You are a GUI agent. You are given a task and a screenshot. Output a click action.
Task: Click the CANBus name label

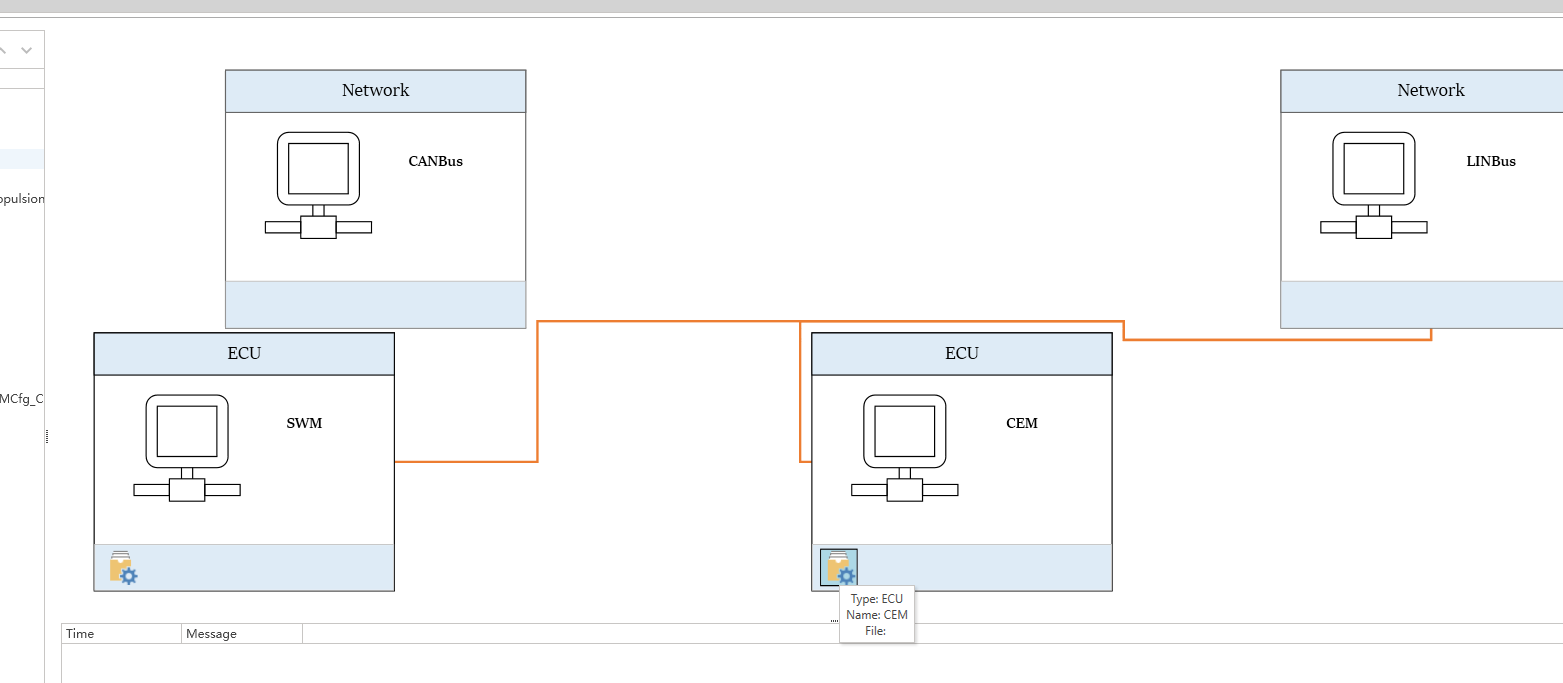pos(435,161)
